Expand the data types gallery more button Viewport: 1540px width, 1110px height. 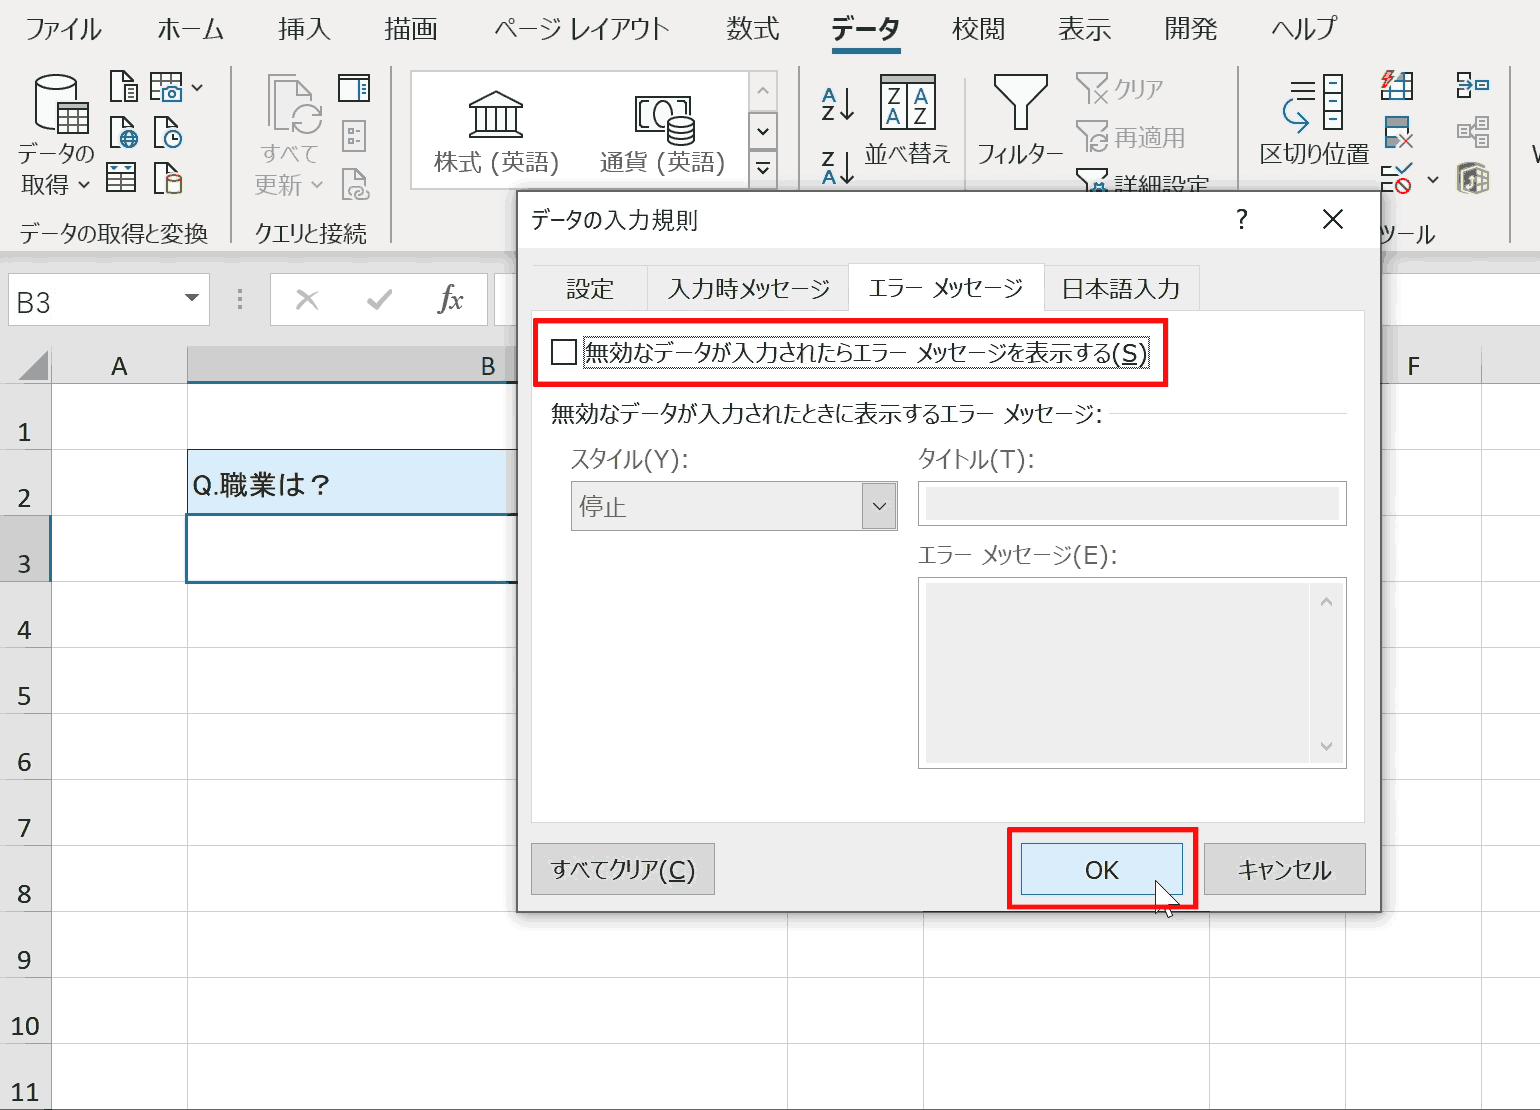(x=763, y=169)
